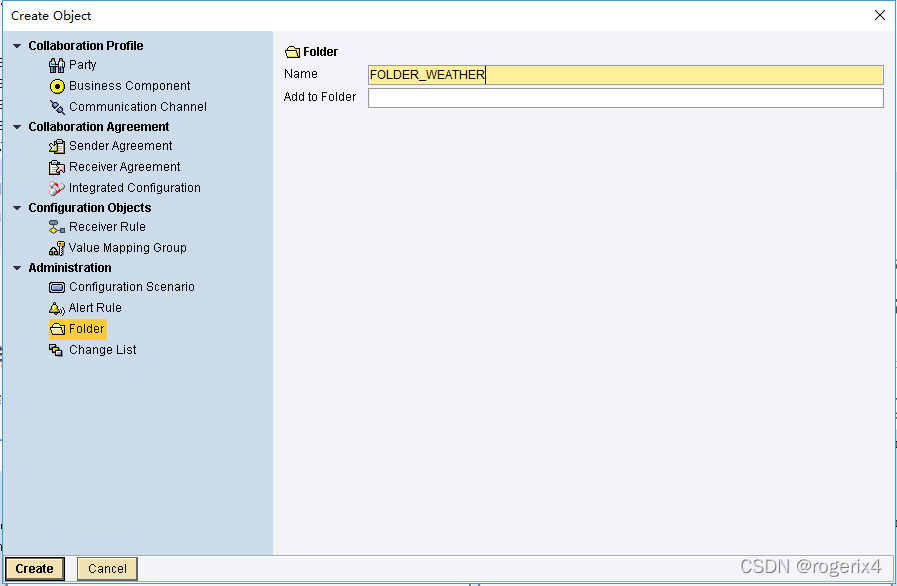Select Sender Agreement entry
Viewport: 897px width, 586px height.
coord(120,146)
